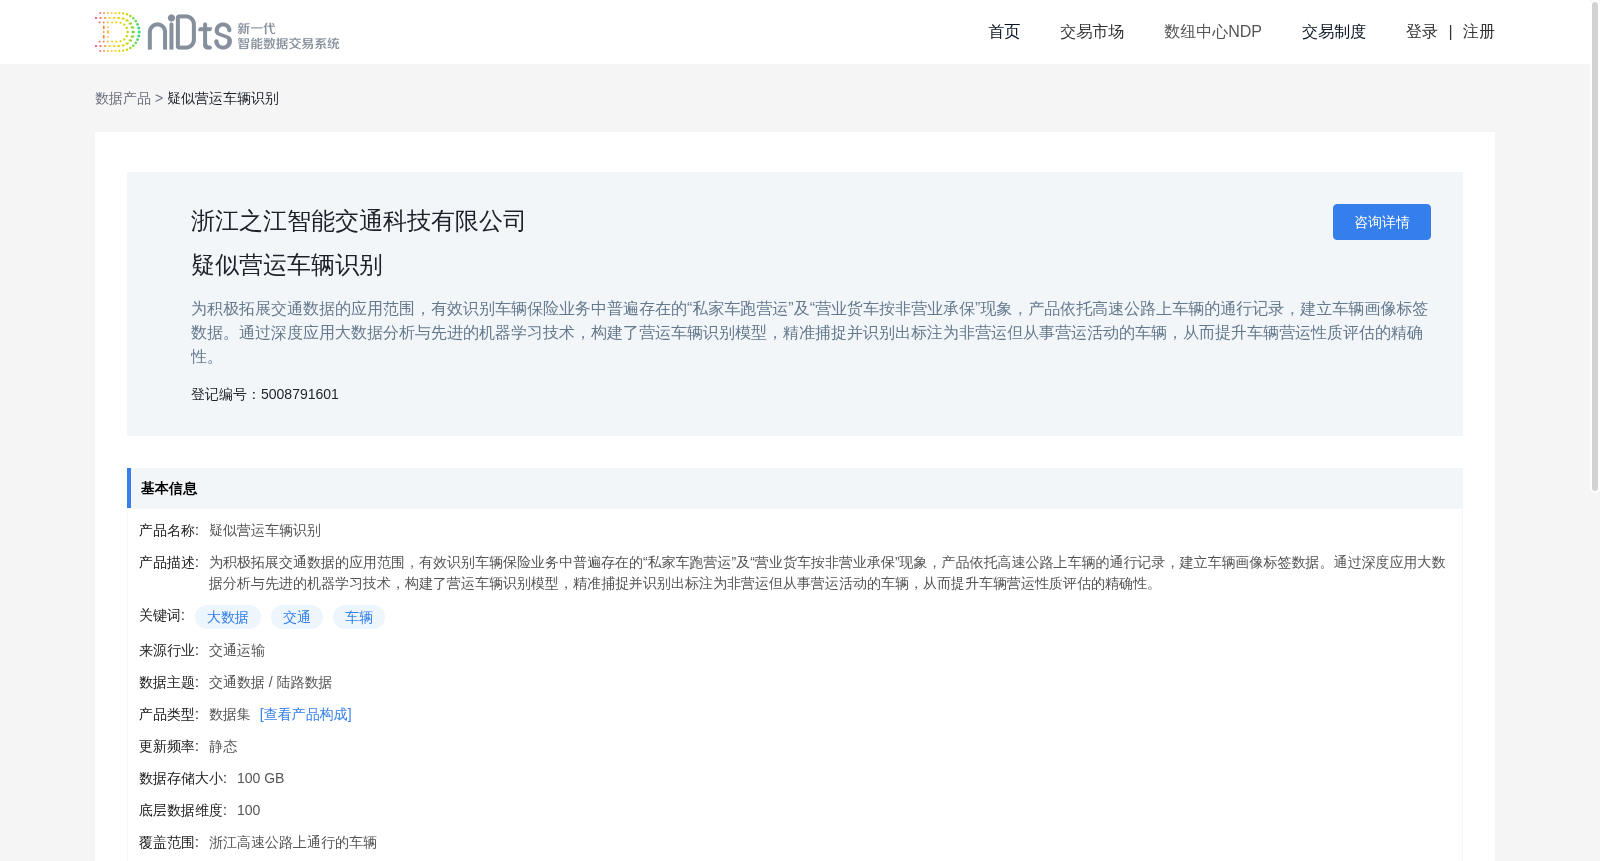The height and width of the screenshot is (861, 1600).
Task: Click the 注册 link
Action: click(1478, 32)
